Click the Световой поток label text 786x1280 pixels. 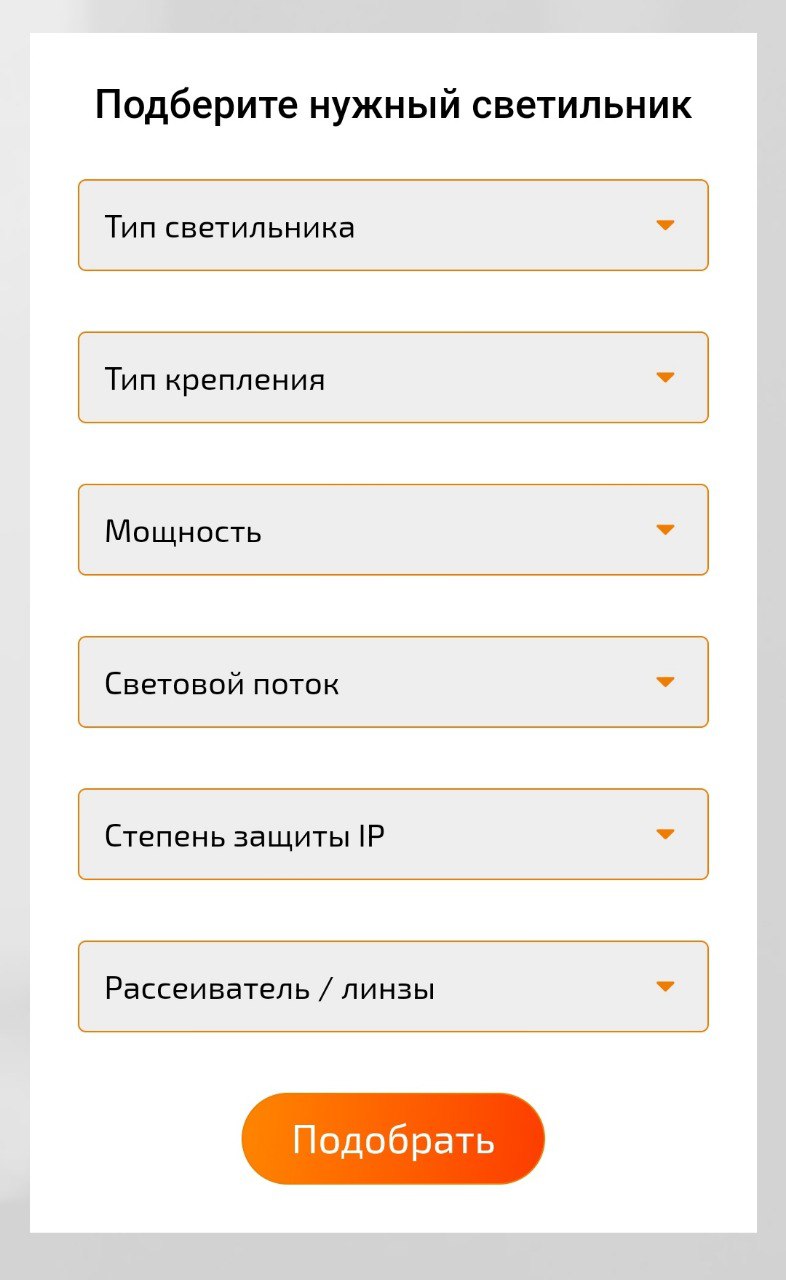pyautogui.click(x=221, y=684)
